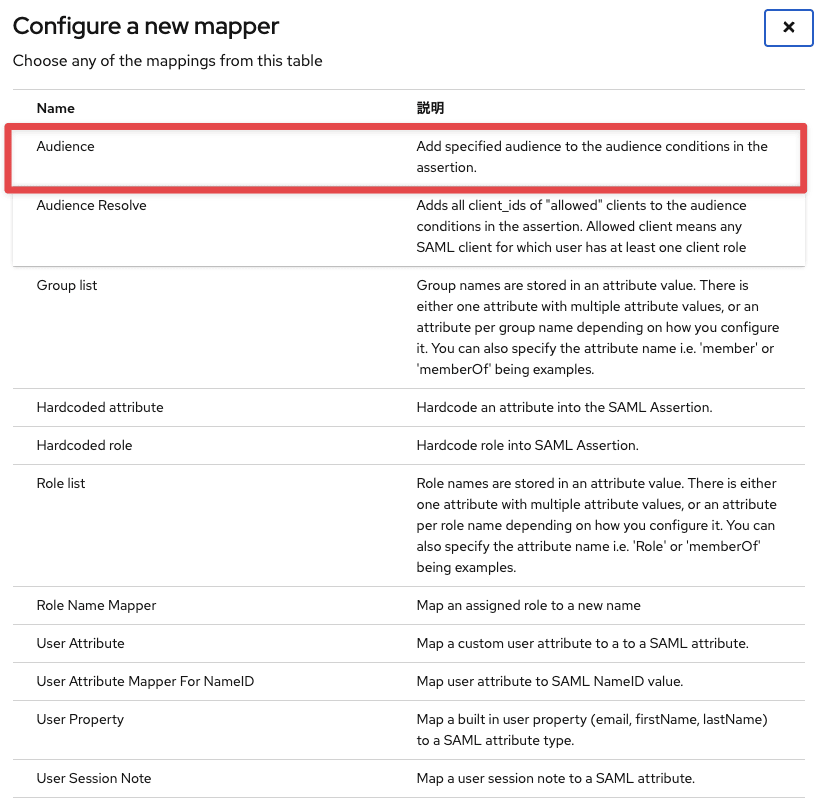Screen dimensions: 818x809
Task: Select the User Property mapper
Action: (x=80, y=719)
